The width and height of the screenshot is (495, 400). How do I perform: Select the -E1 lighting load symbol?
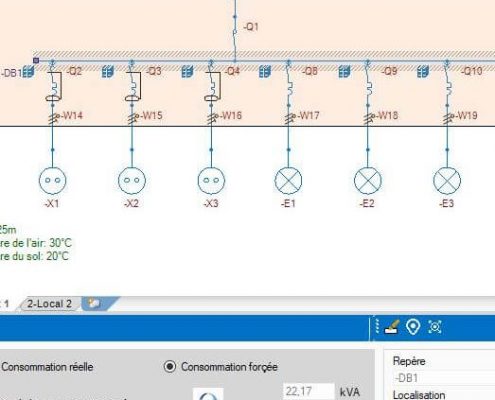tap(288, 181)
